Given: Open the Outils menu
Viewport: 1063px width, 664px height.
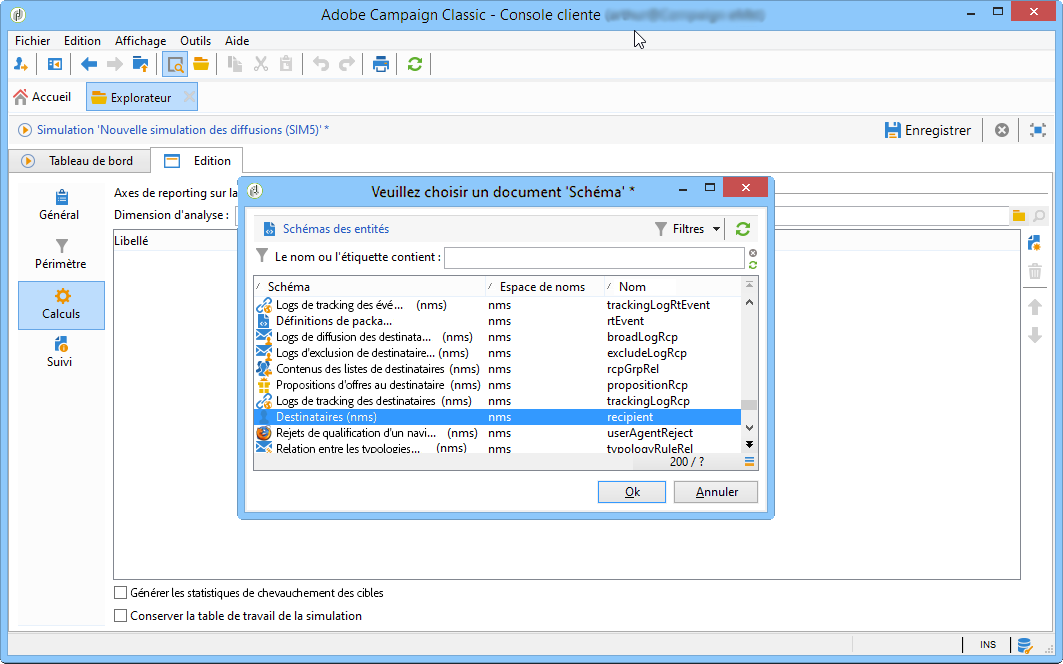Looking at the screenshot, I should click(x=195, y=41).
